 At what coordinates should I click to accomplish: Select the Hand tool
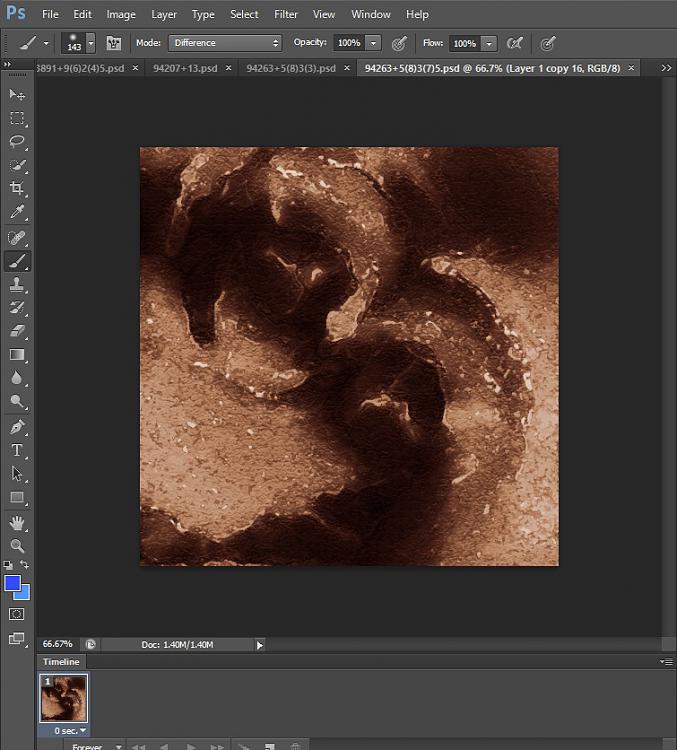point(17,523)
